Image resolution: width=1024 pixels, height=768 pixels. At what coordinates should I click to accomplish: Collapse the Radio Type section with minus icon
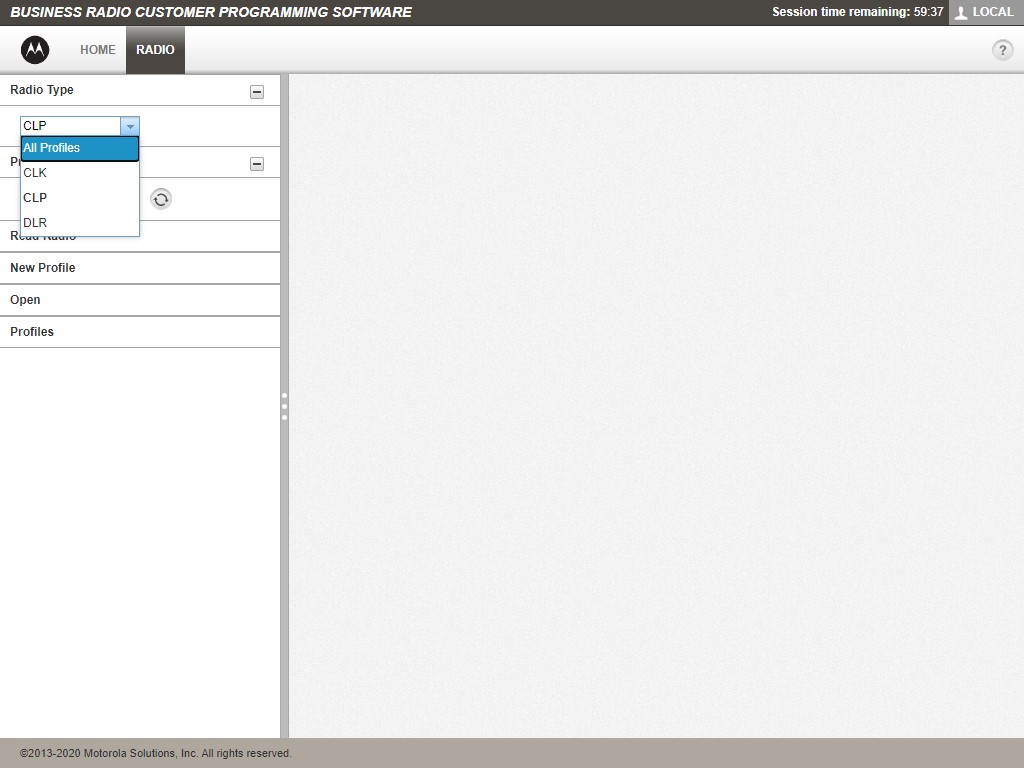click(257, 91)
